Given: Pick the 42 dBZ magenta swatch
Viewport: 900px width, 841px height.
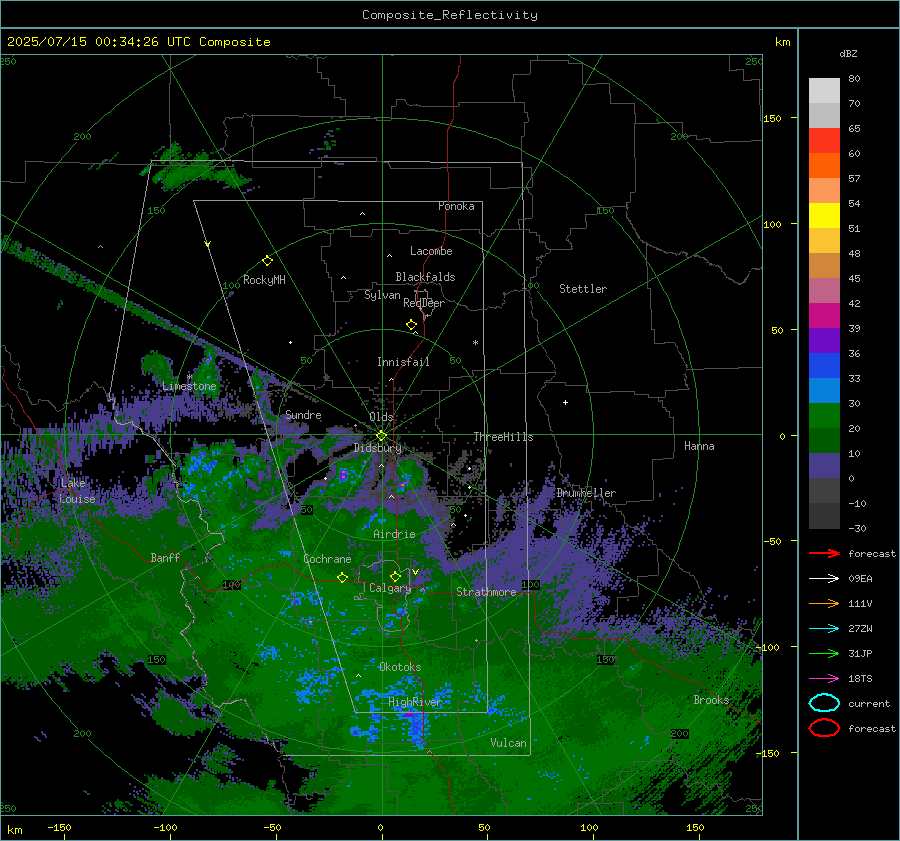Looking at the screenshot, I should (824, 316).
